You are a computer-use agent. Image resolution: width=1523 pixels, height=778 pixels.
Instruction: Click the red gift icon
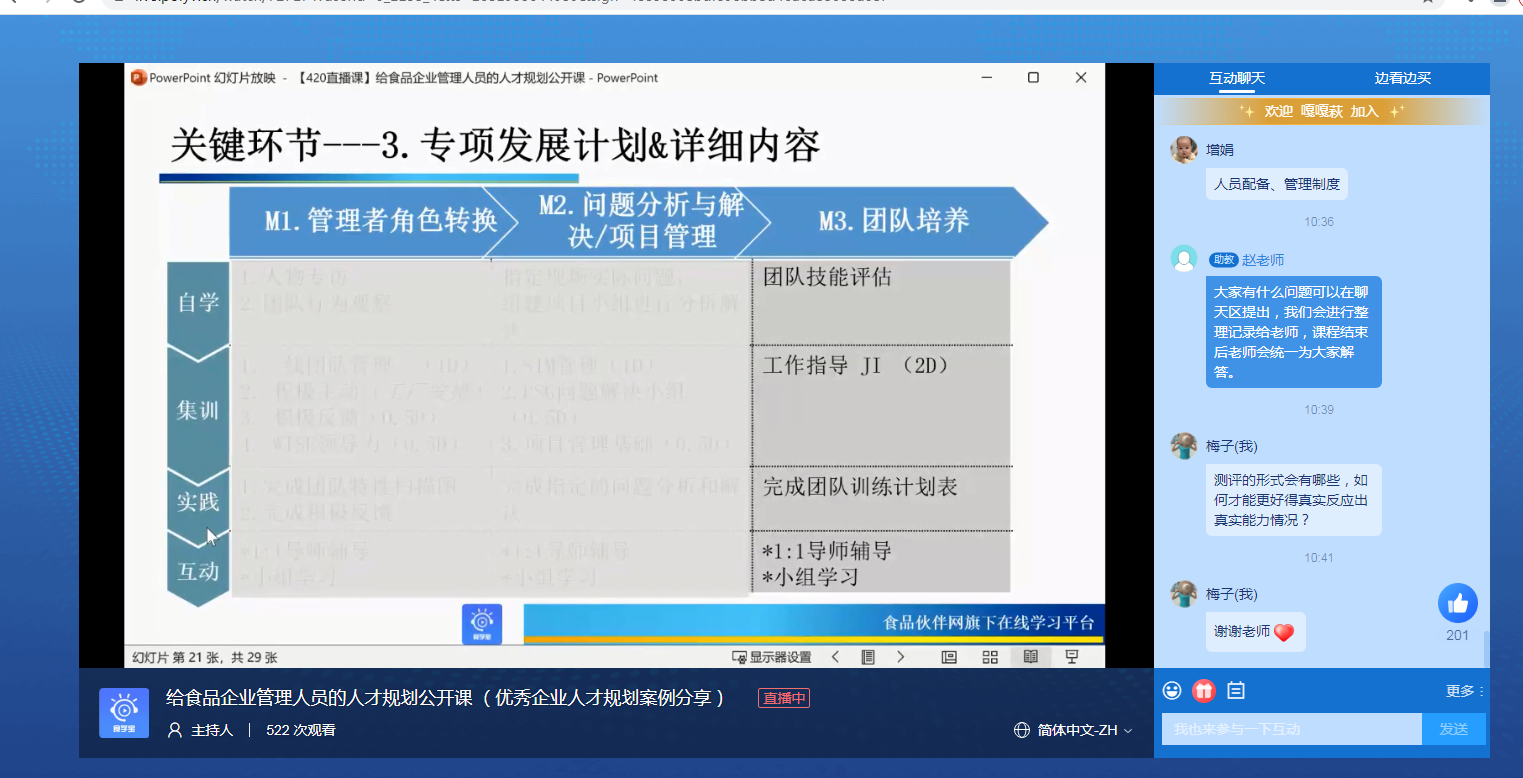tap(1204, 691)
